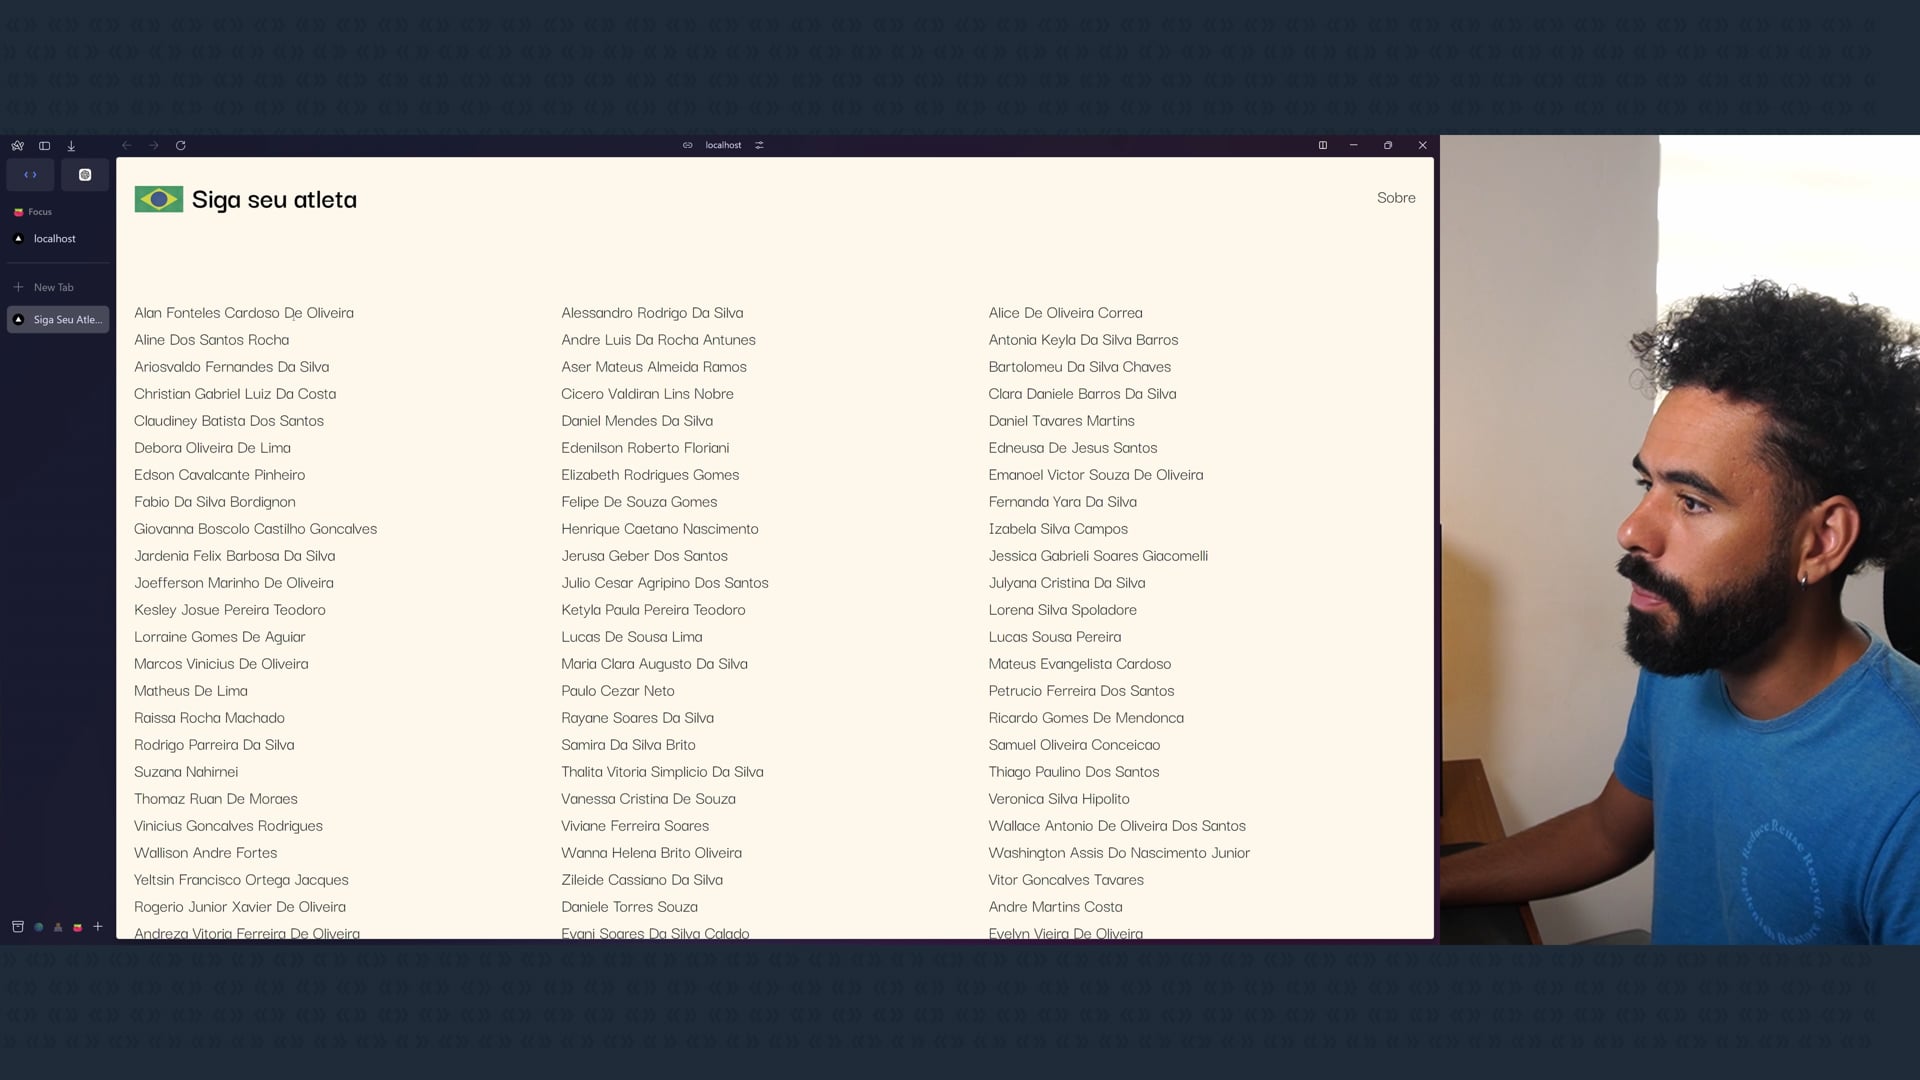Toggle the sidebar panel icon
1920x1080 pixels.
click(x=44, y=146)
